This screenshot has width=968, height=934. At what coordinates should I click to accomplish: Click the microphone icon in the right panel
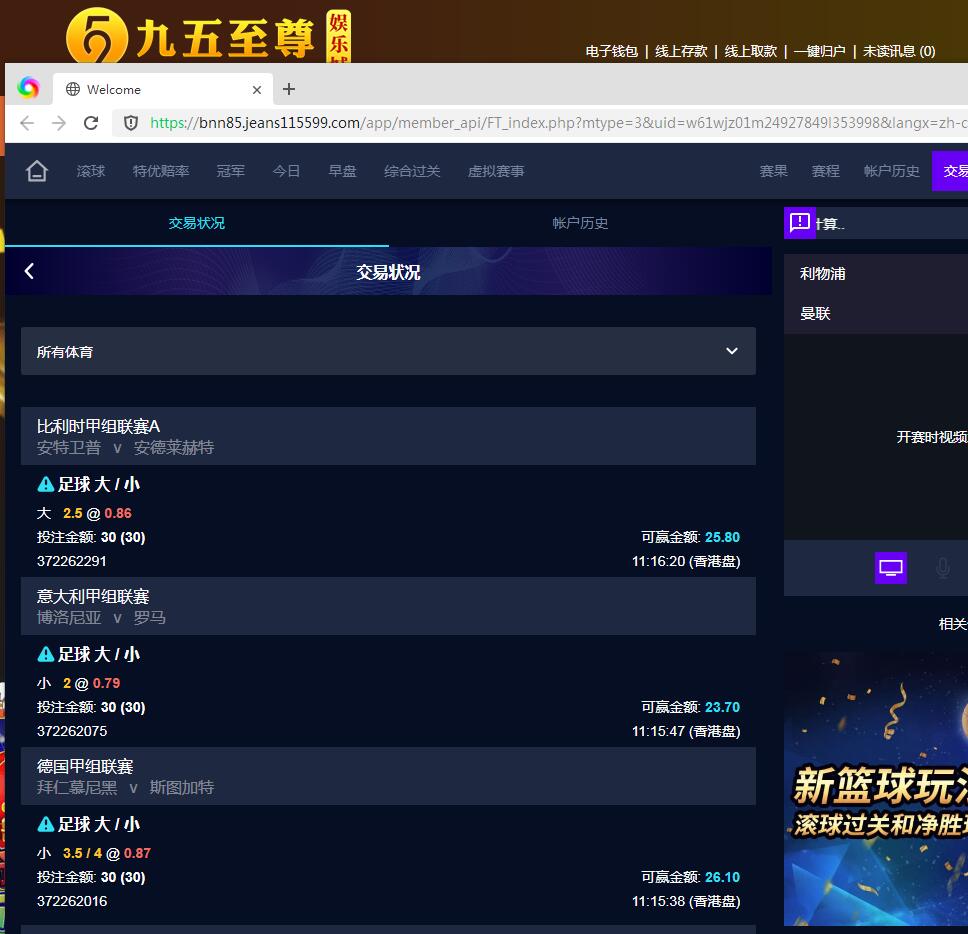[x=943, y=568]
